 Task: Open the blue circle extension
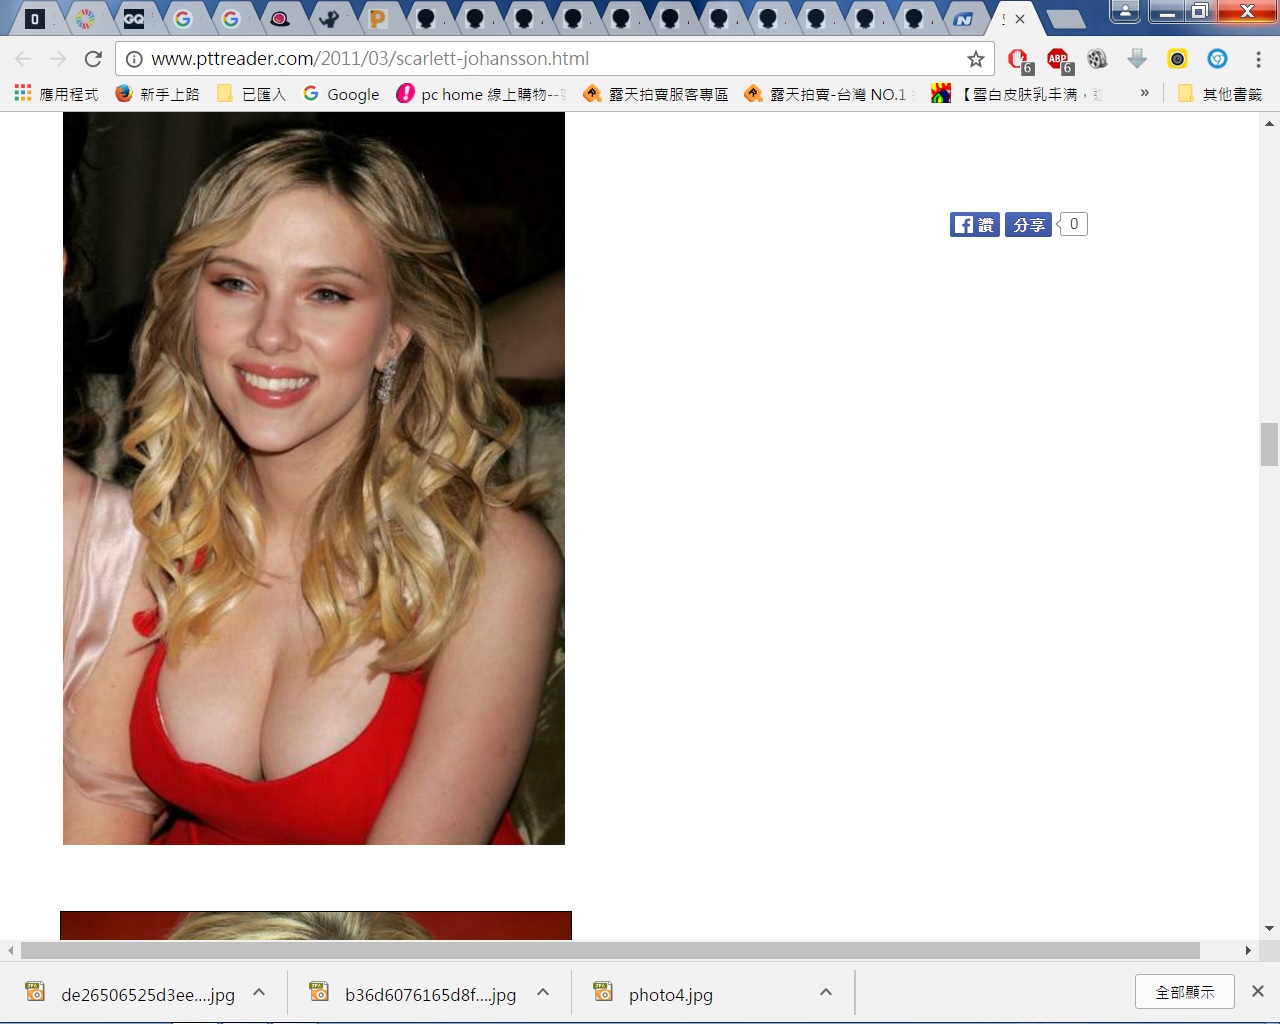click(1217, 59)
